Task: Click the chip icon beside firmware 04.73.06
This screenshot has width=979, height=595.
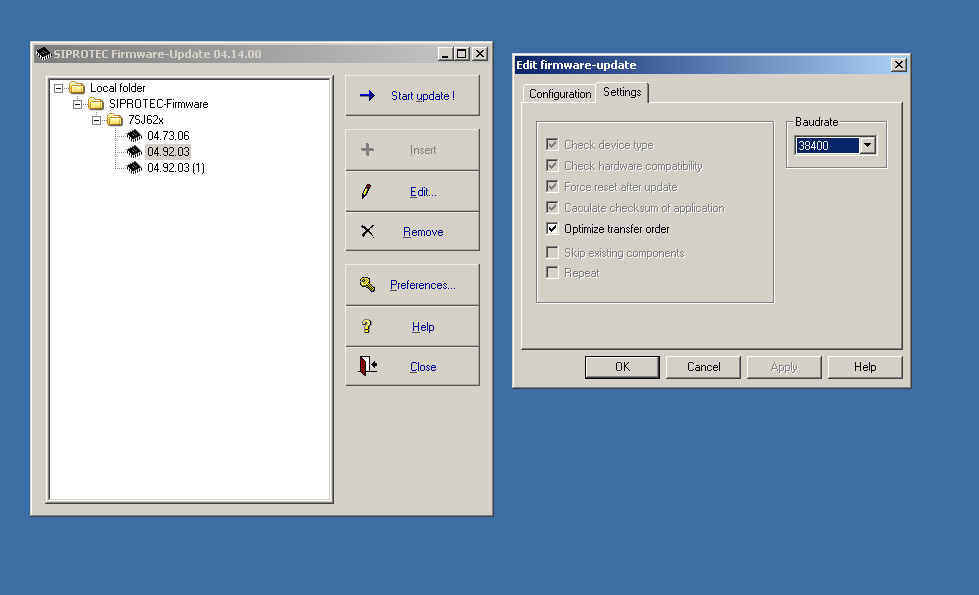Action: 135,136
